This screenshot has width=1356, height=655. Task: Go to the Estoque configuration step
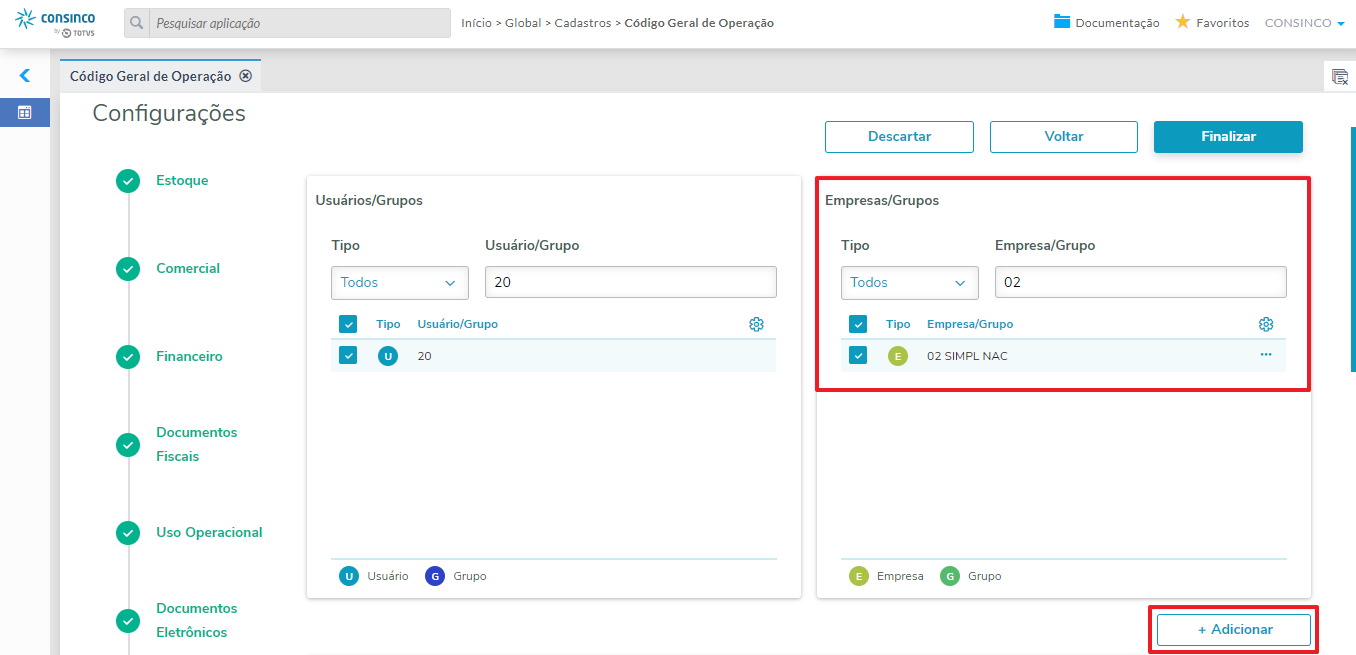pyautogui.click(x=182, y=181)
